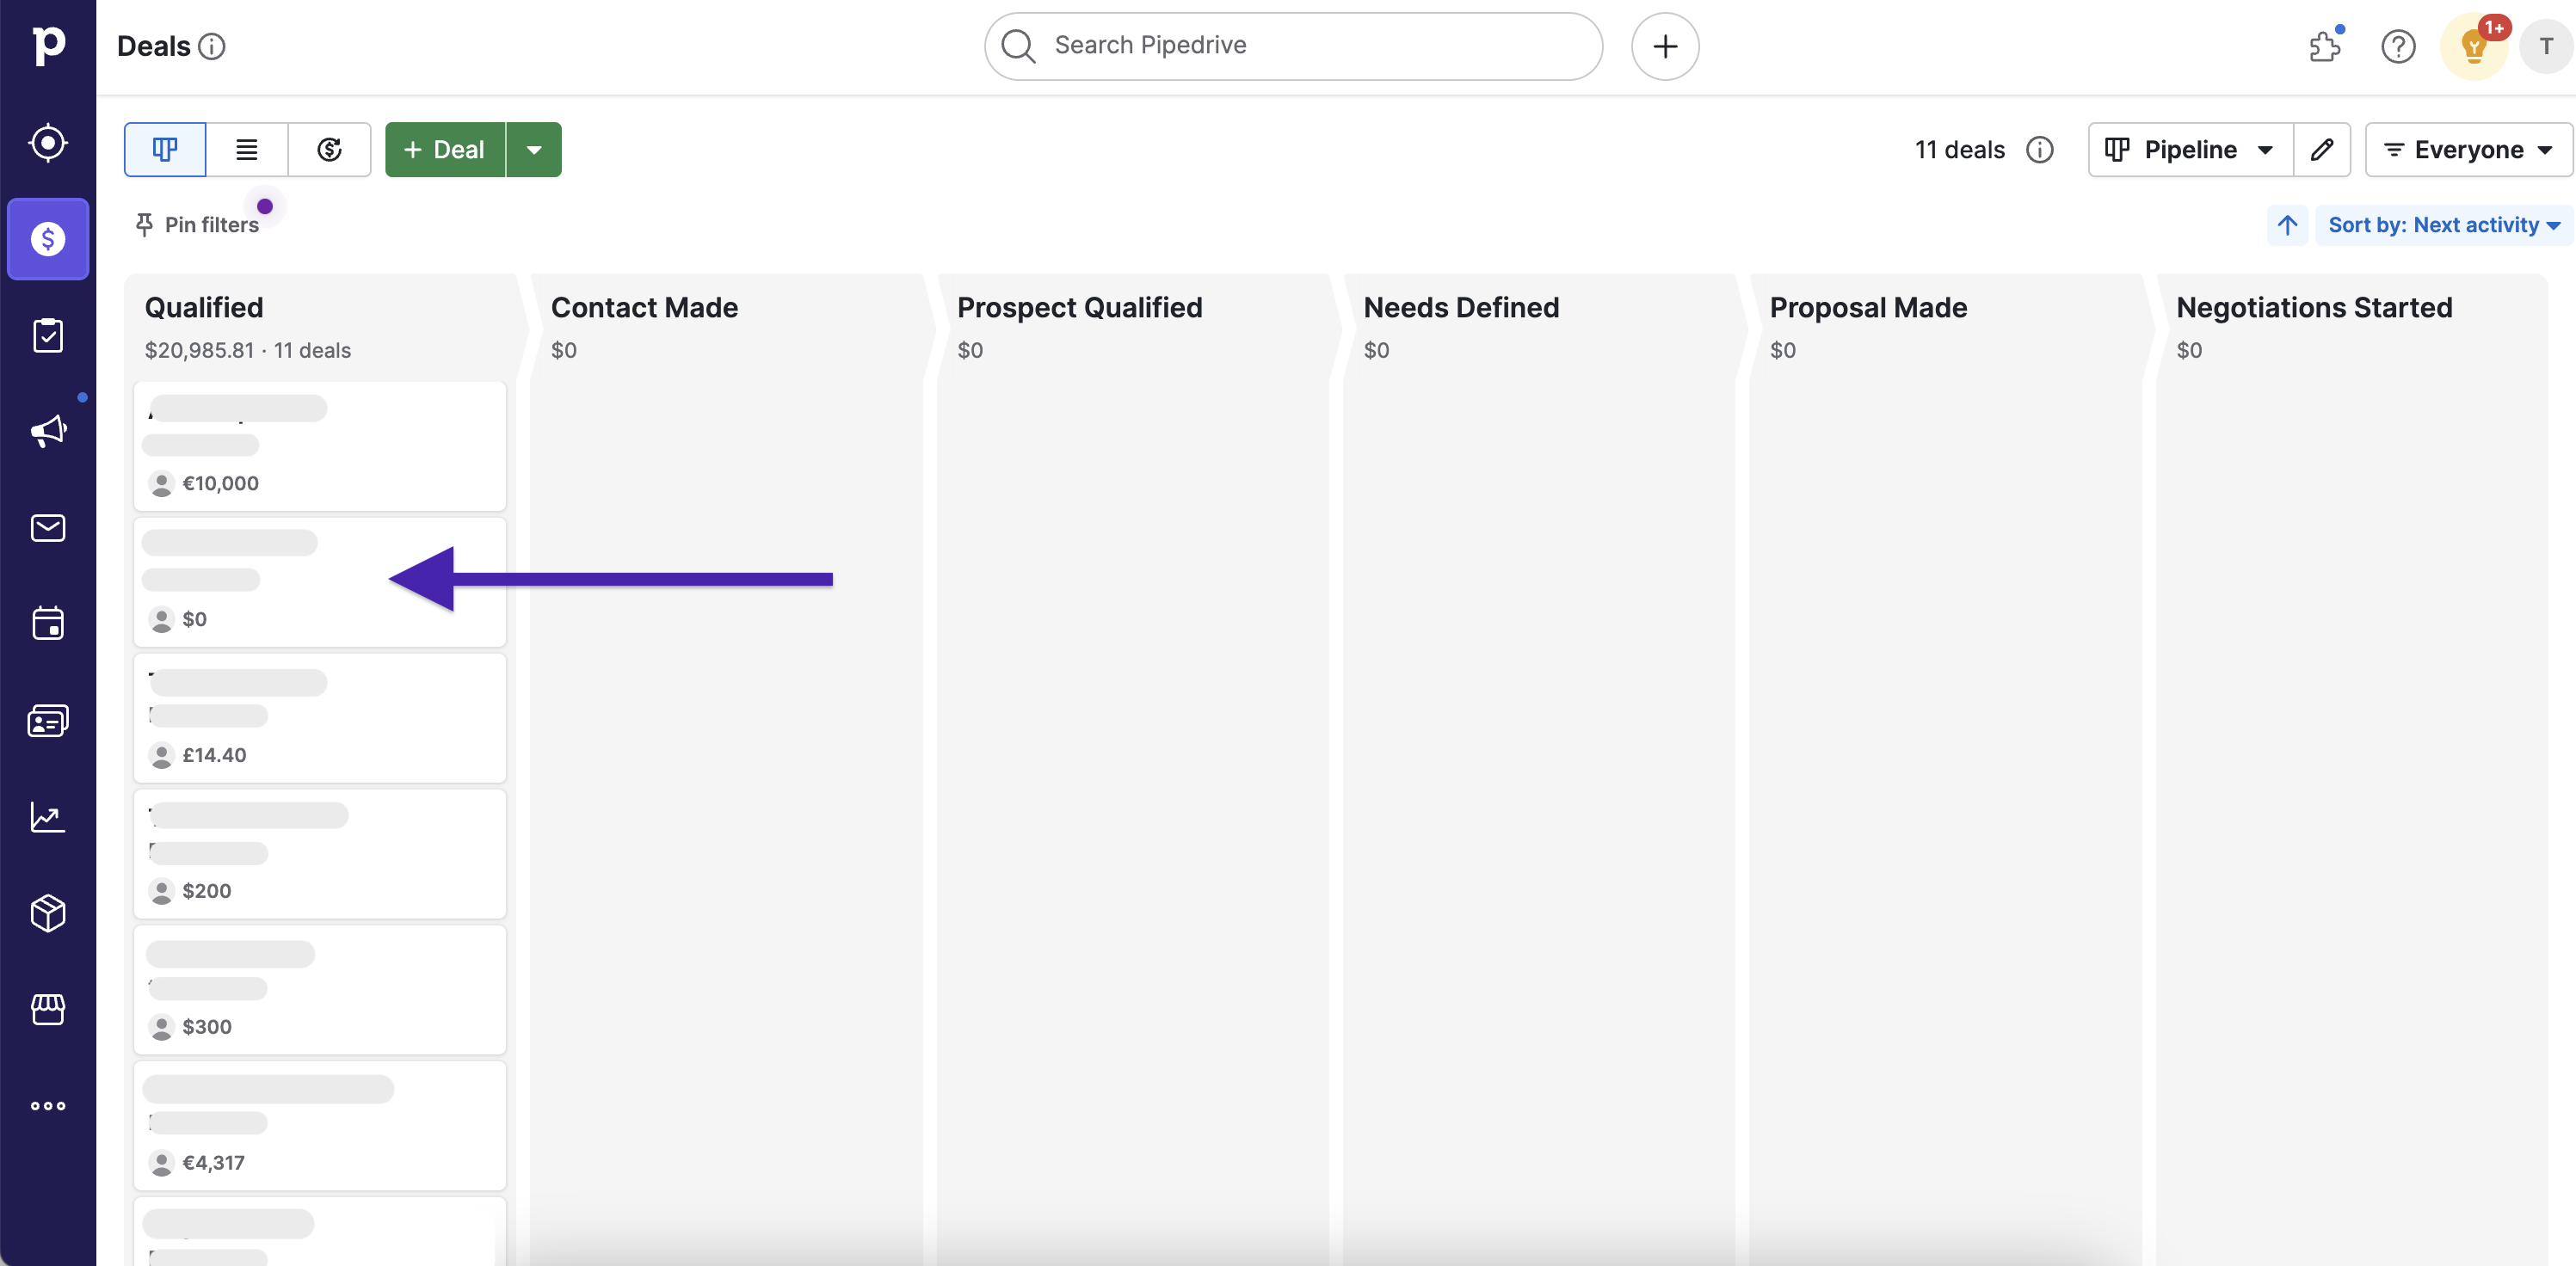Click the edit pipeline pencil icon
Screen dimensions: 2576x1266
(x=2322, y=150)
